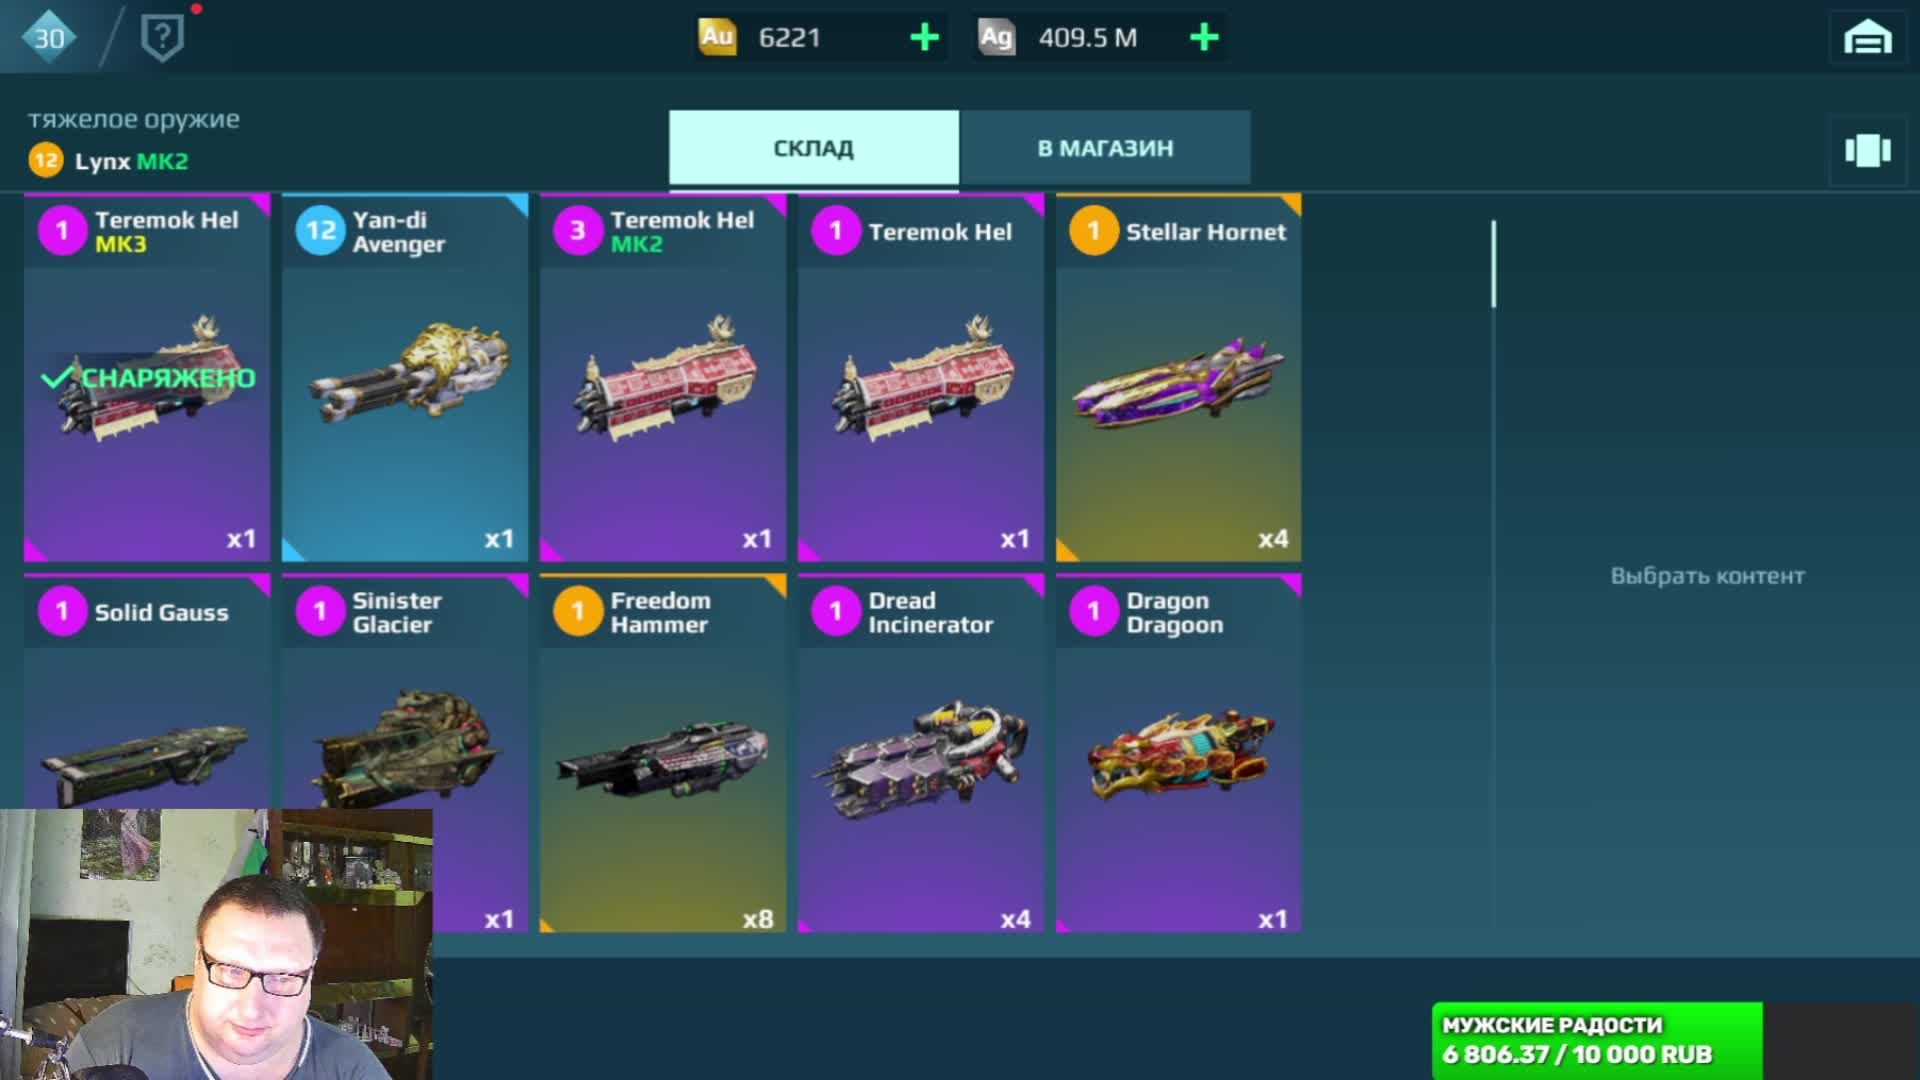Click the Ag silver currency icon
The image size is (1920, 1080).
click(x=996, y=37)
